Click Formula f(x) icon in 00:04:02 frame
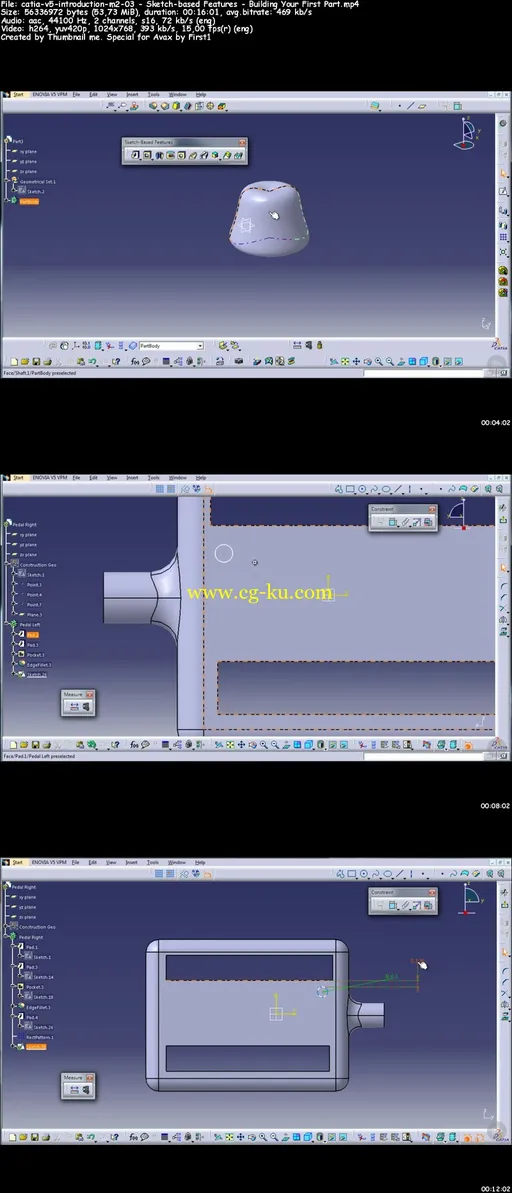The height and width of the screenshot is (1193, 512). coord(135,362)
